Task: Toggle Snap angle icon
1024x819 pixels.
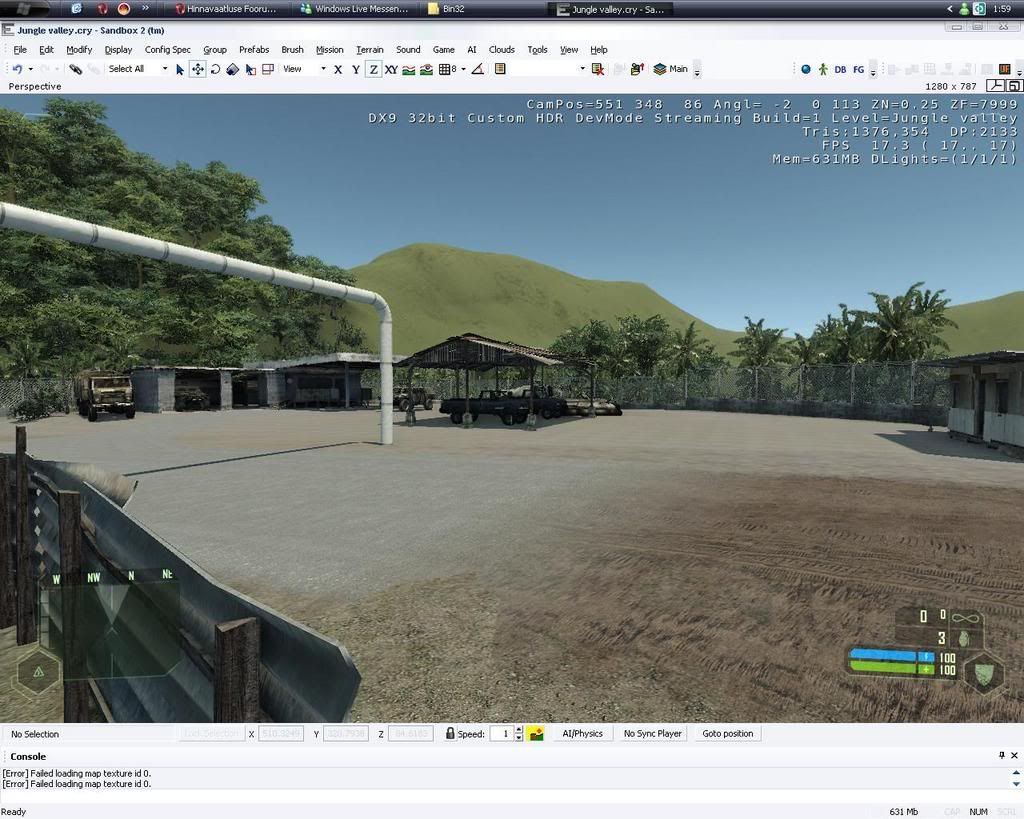Action: click(x=478, y=69)
